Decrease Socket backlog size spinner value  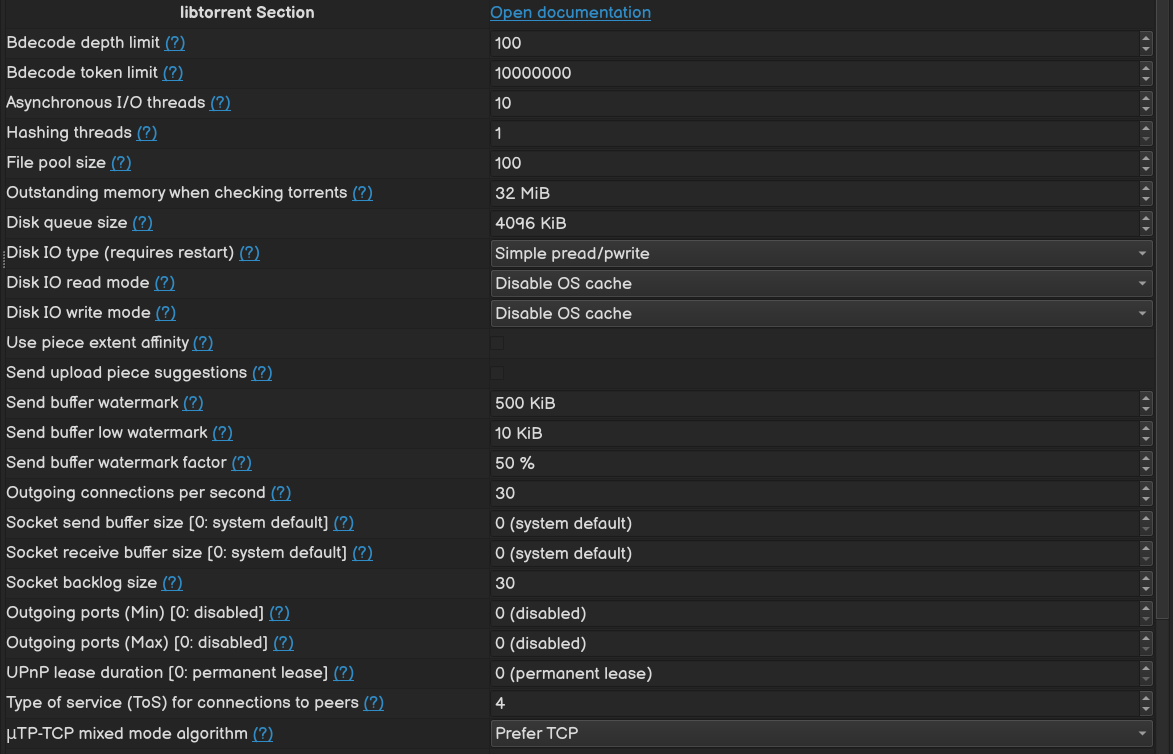click(1145, 589)
